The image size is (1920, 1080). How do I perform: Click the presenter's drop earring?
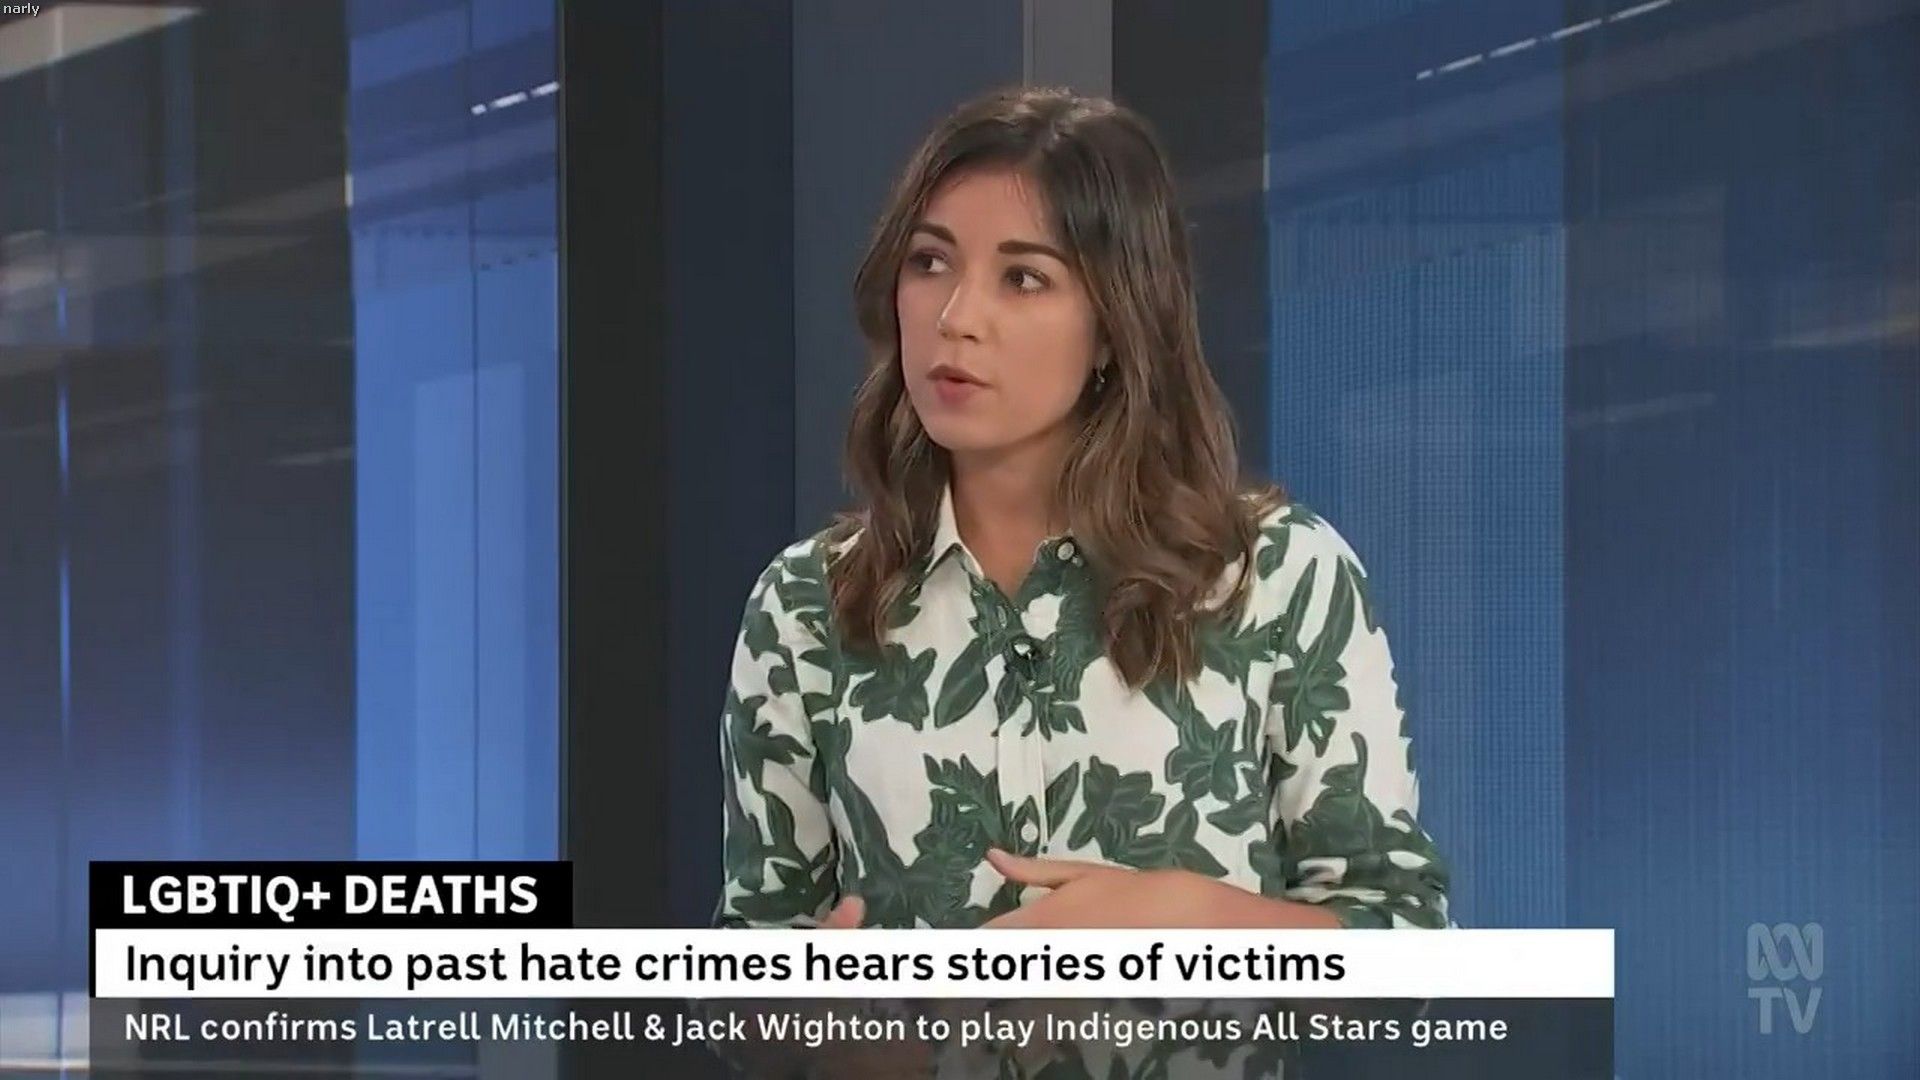tap(1100, 378)
